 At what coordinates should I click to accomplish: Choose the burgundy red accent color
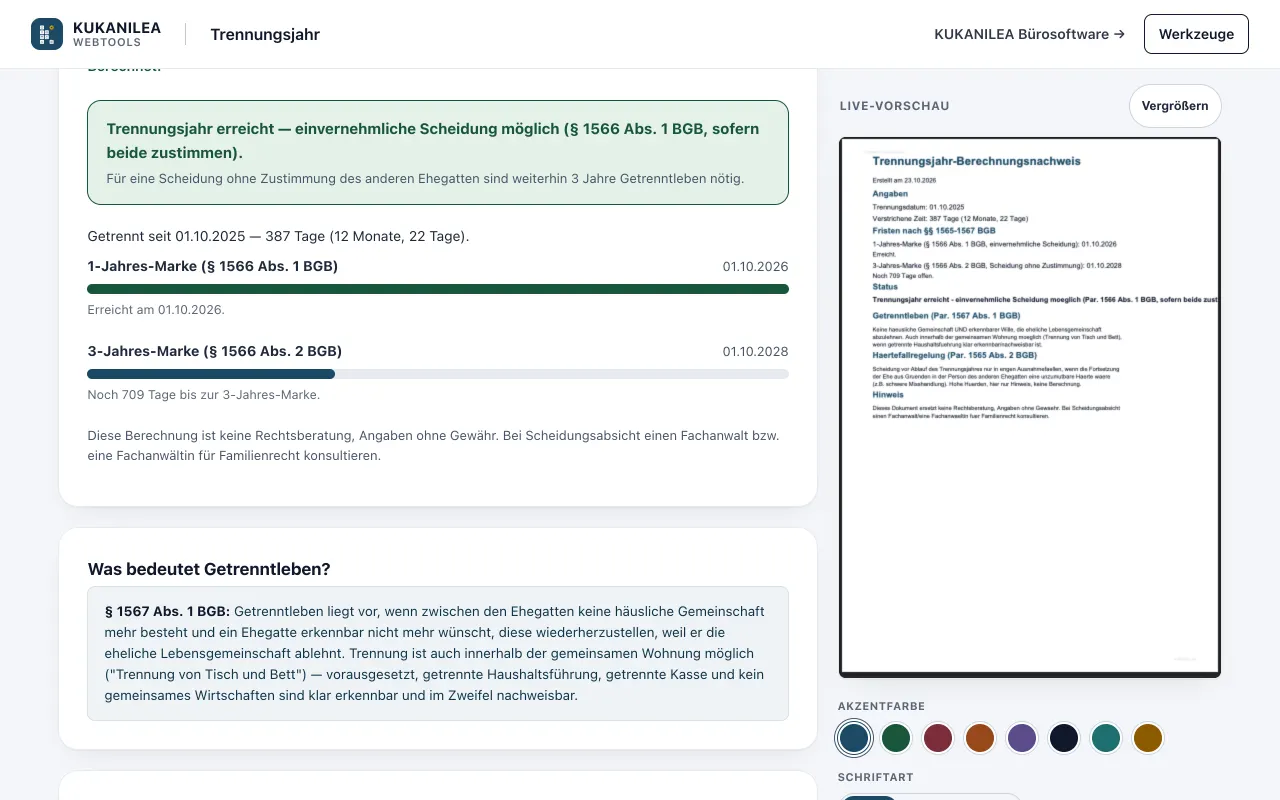(x=938, y=739)
